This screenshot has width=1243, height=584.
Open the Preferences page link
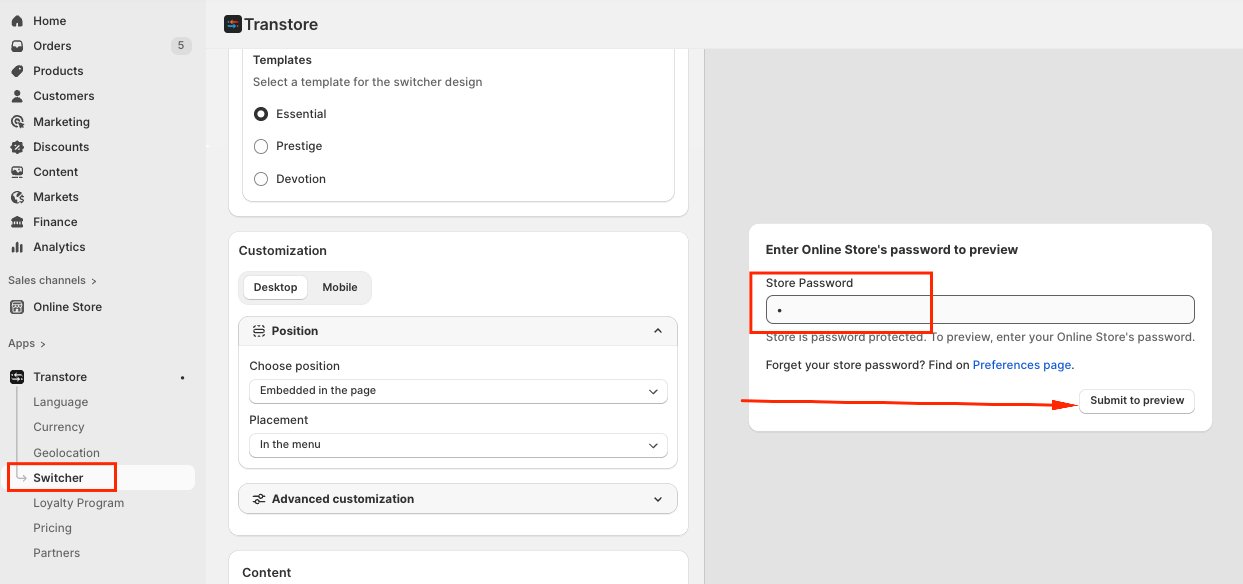pos(1022,365)
